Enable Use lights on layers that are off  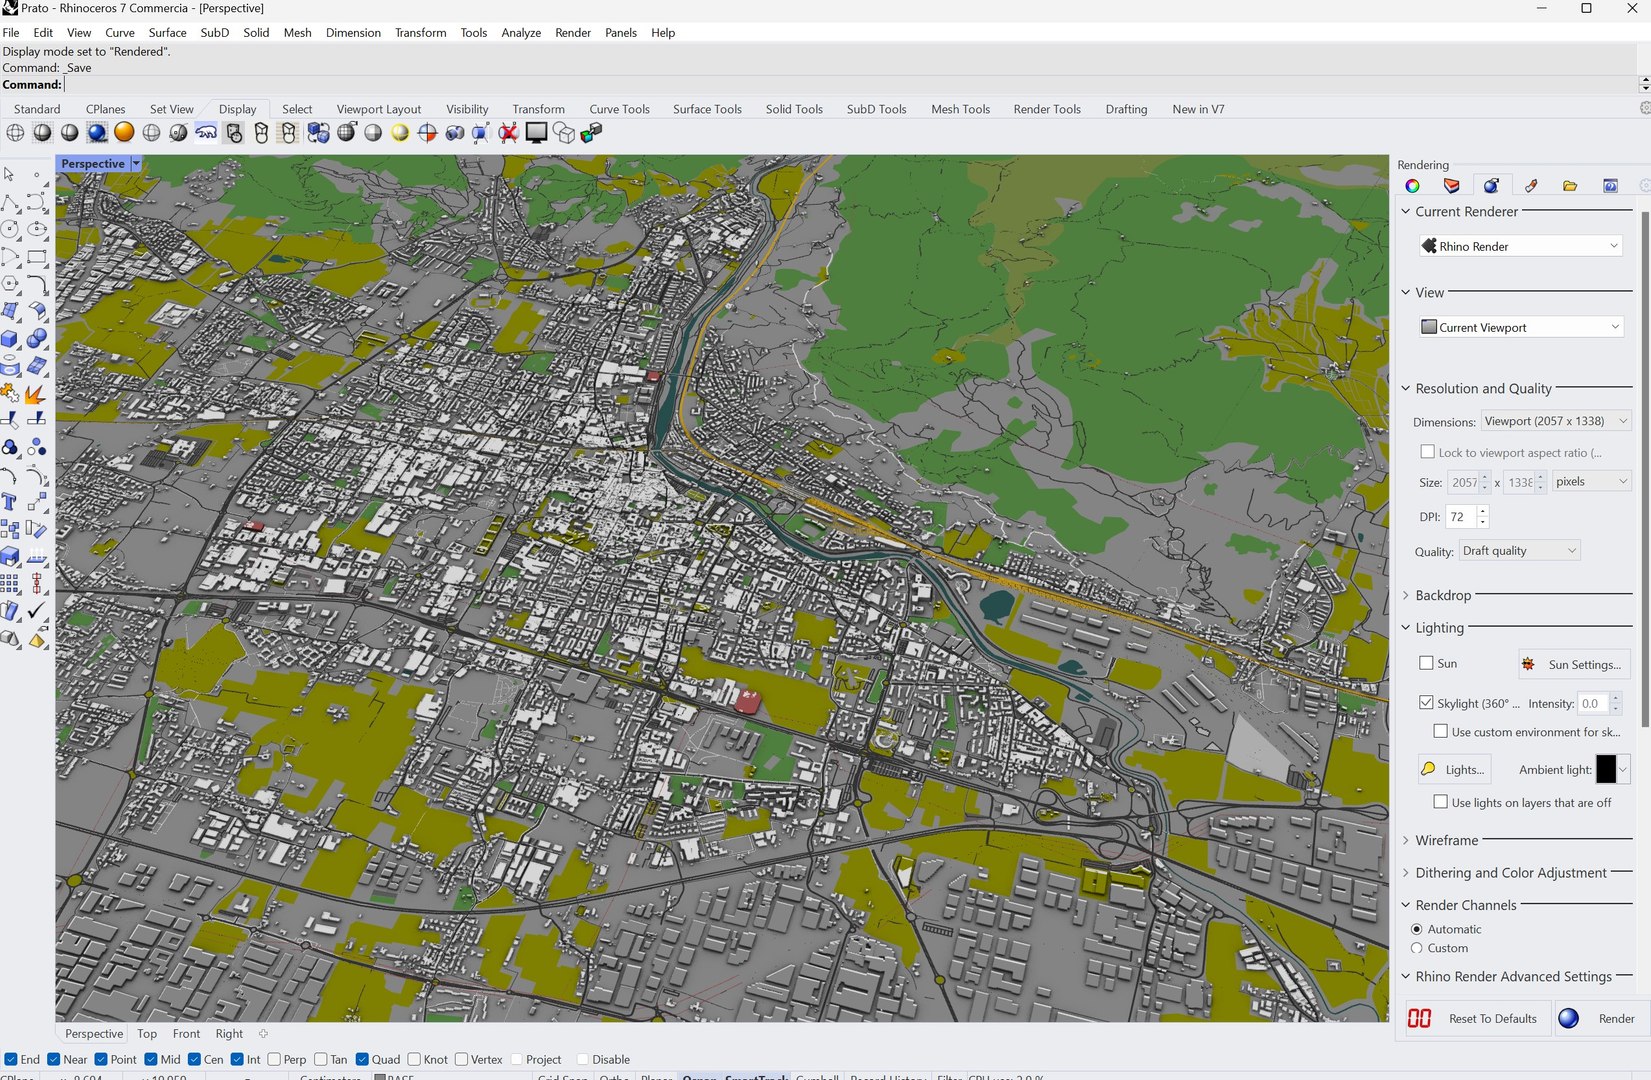[1440, 802]
